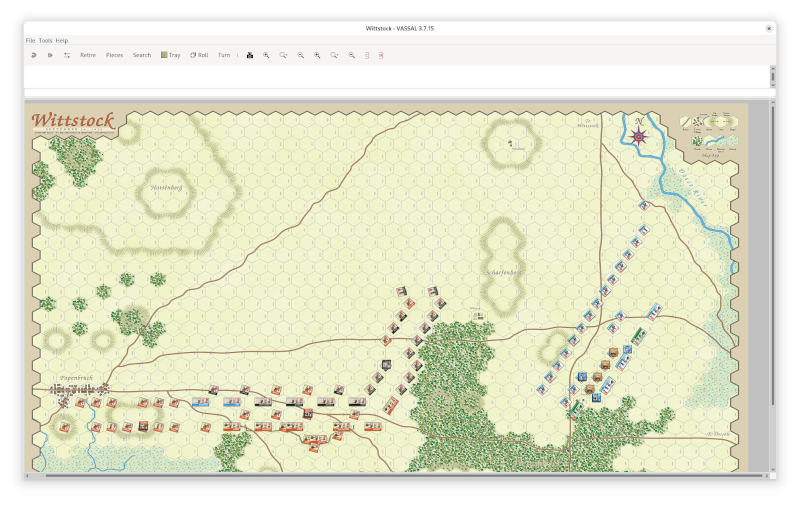Screen dimensions: 800x505
Task: Open the File menu
Action: [30, 40]
